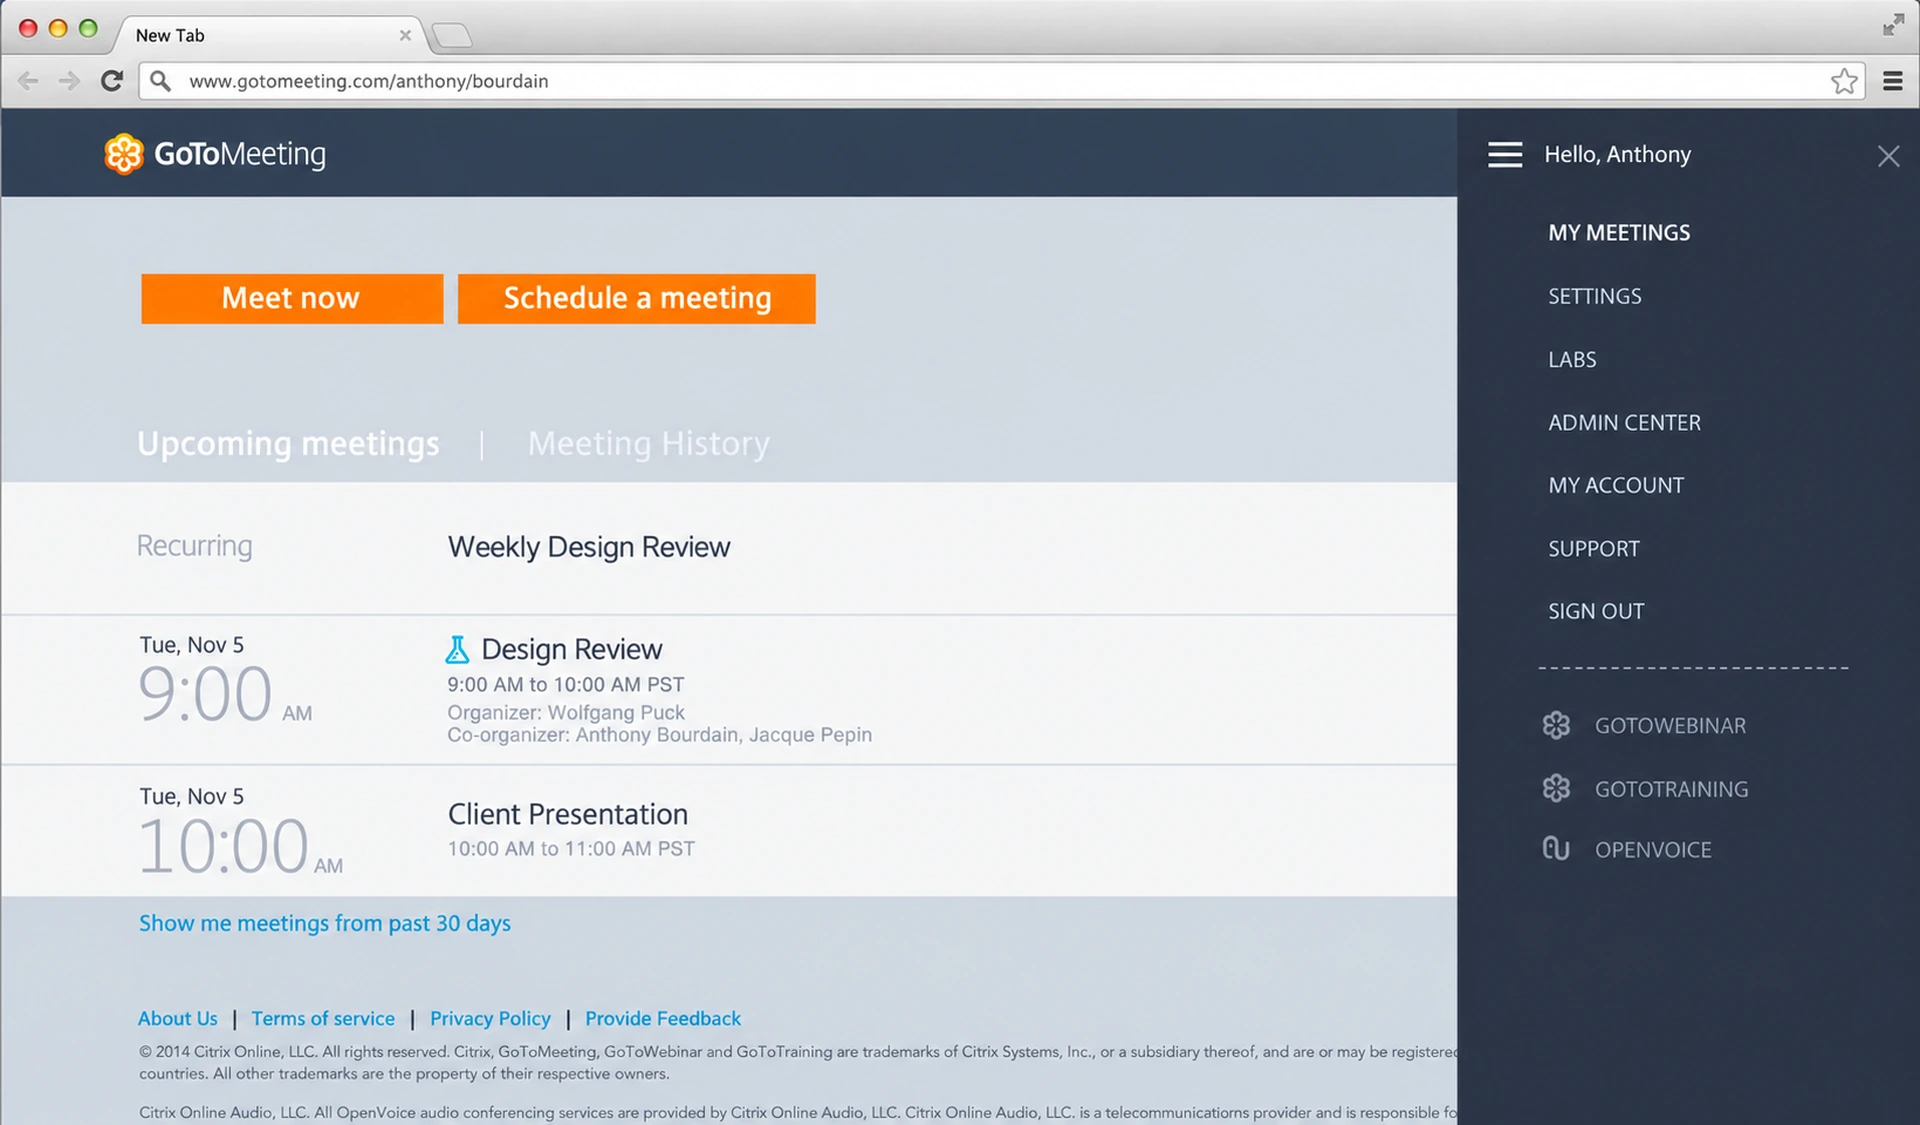Viewport: 1920px width, 1125px height.
Task: Click the 10:00 AM to 11:00 AM PST text
Action: 571,849
